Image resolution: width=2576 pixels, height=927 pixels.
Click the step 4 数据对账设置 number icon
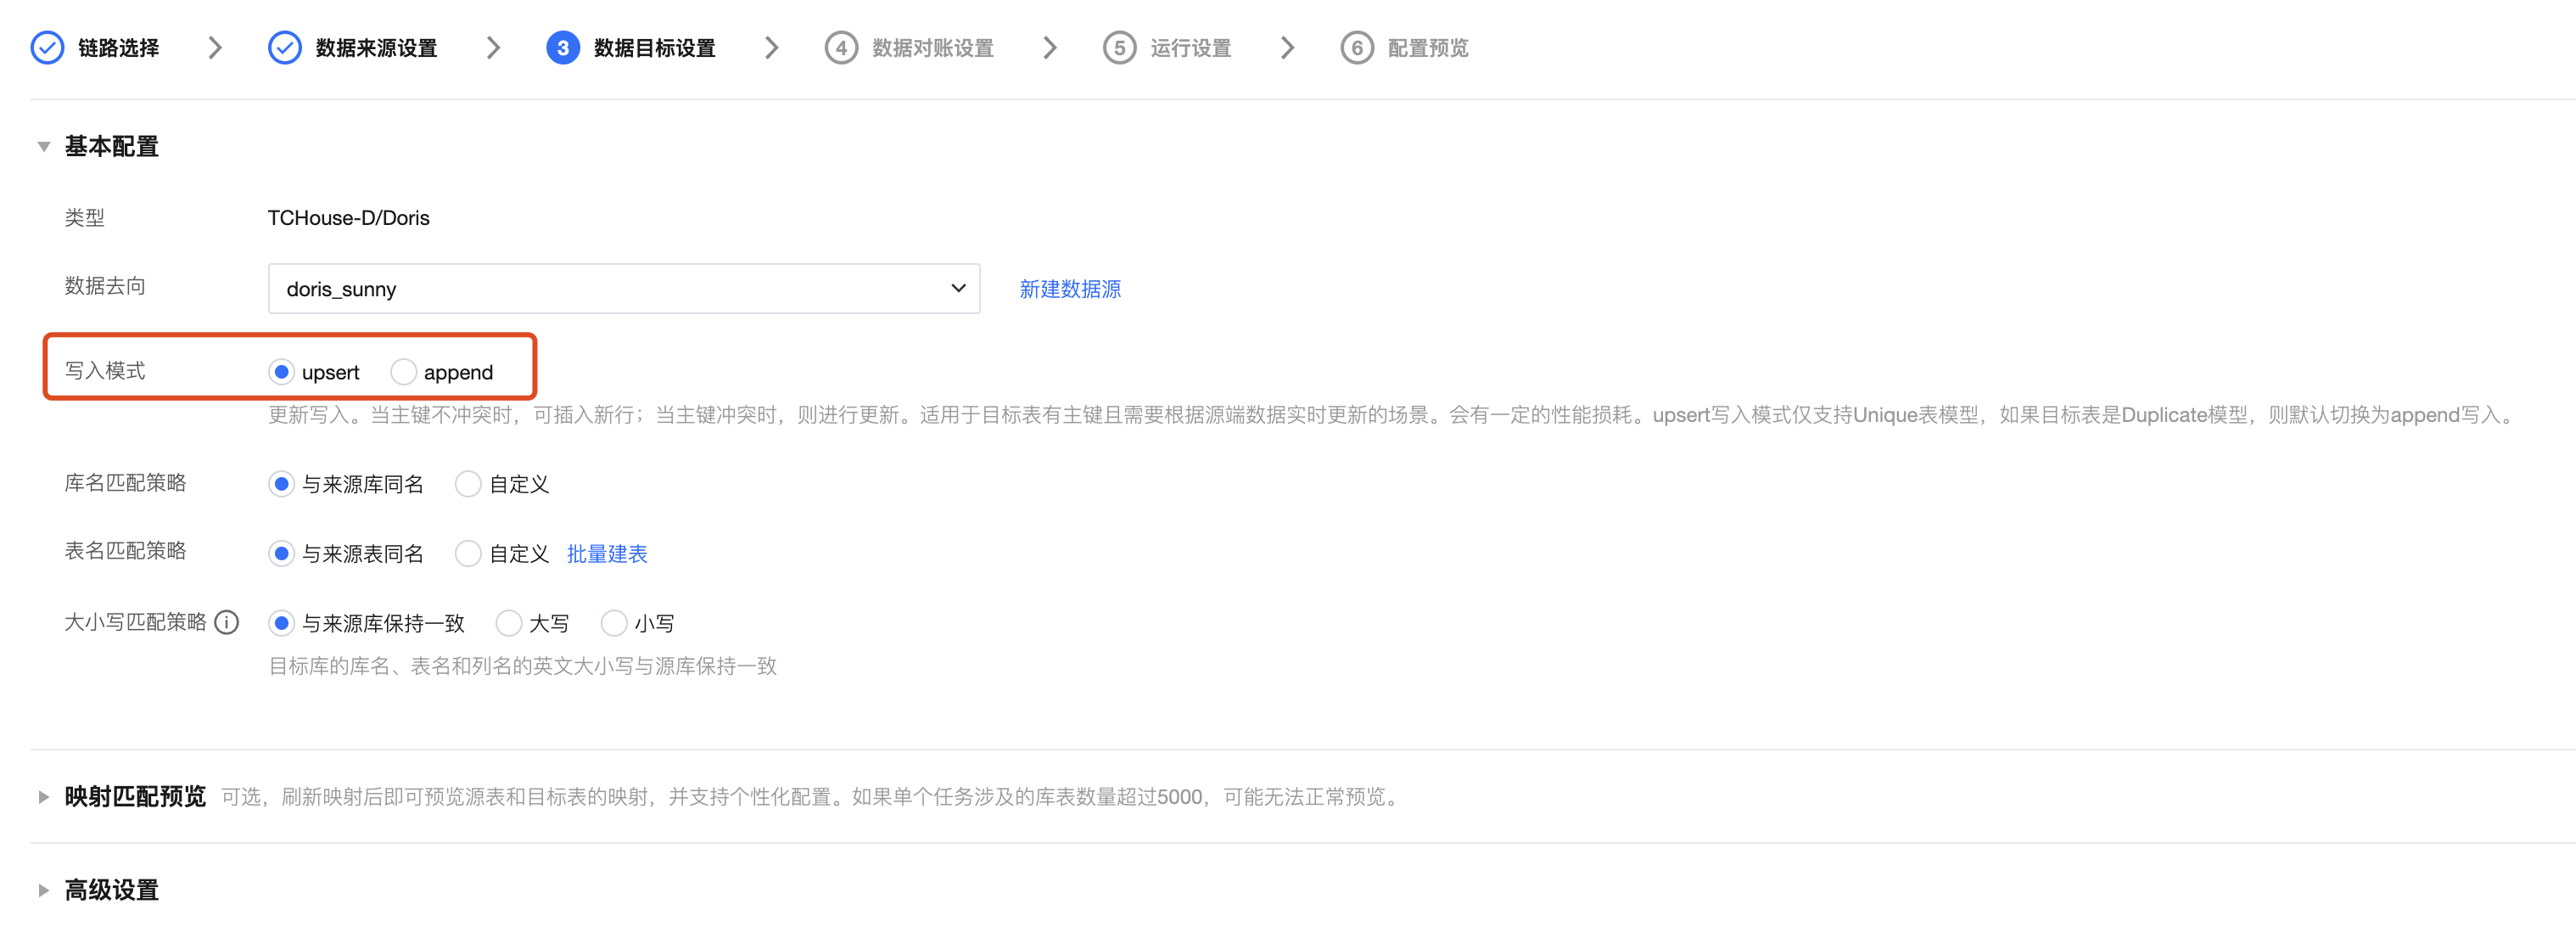(x=841, y=47)
